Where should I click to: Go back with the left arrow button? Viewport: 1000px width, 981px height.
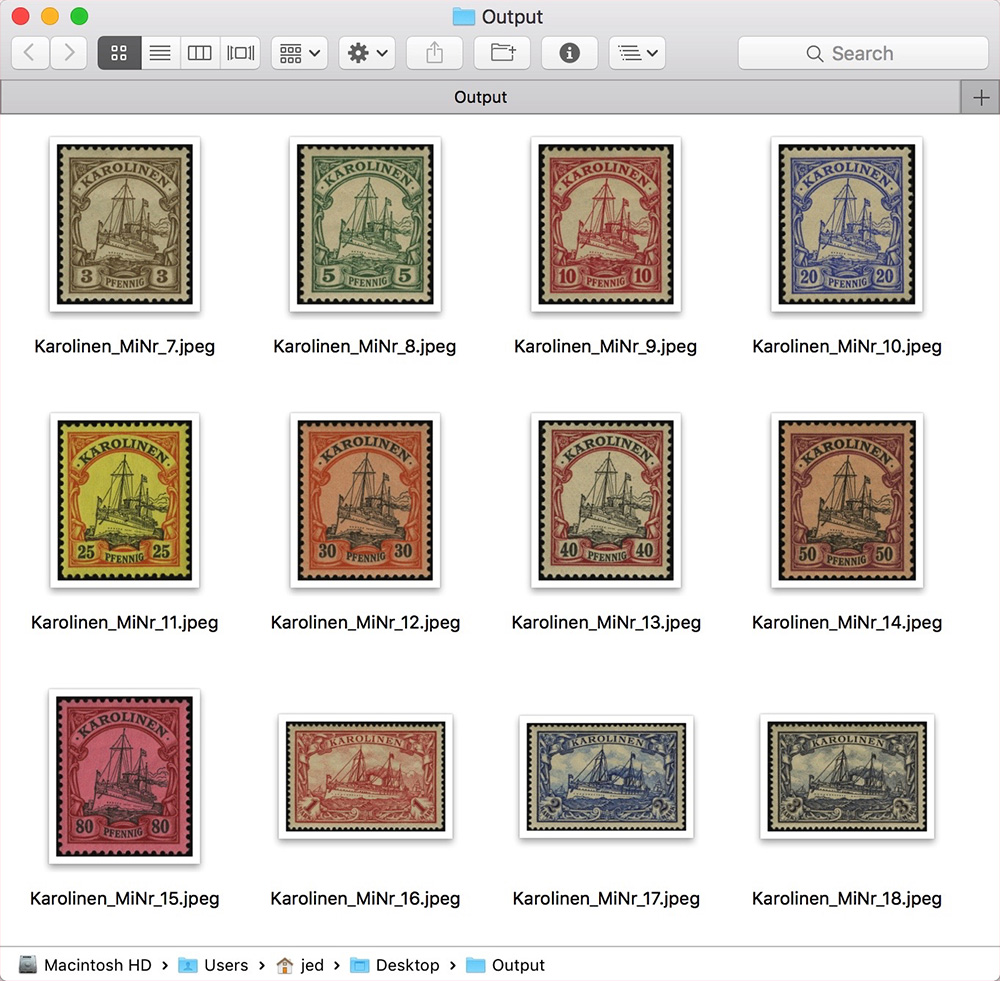pyautogui.click(x=29, y=52)
